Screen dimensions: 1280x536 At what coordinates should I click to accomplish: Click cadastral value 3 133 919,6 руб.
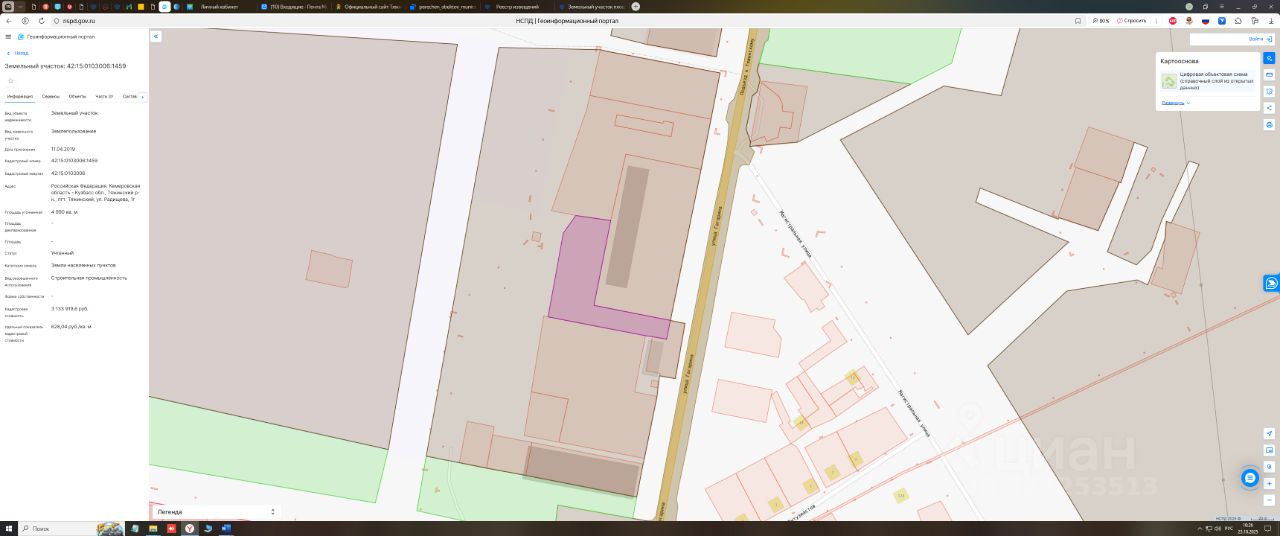(70, 308)
